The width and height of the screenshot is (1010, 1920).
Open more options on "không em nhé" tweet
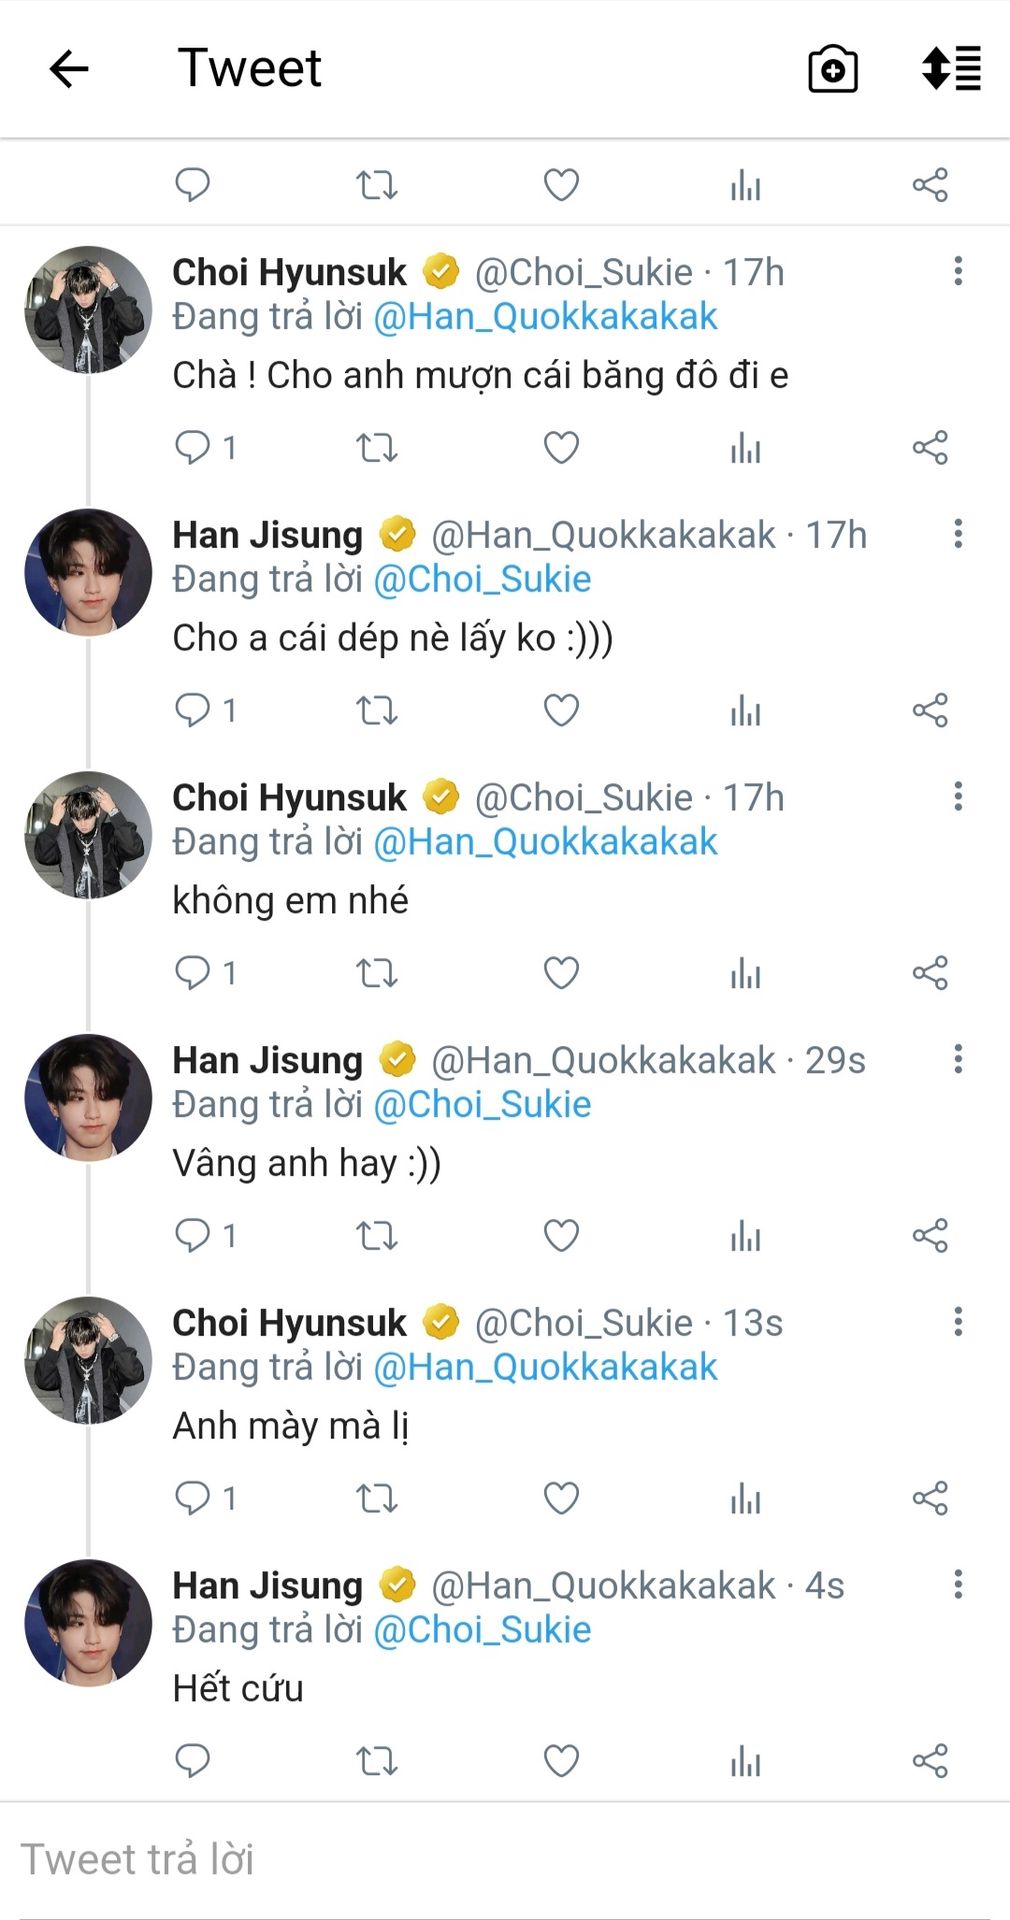coord(958,797)
